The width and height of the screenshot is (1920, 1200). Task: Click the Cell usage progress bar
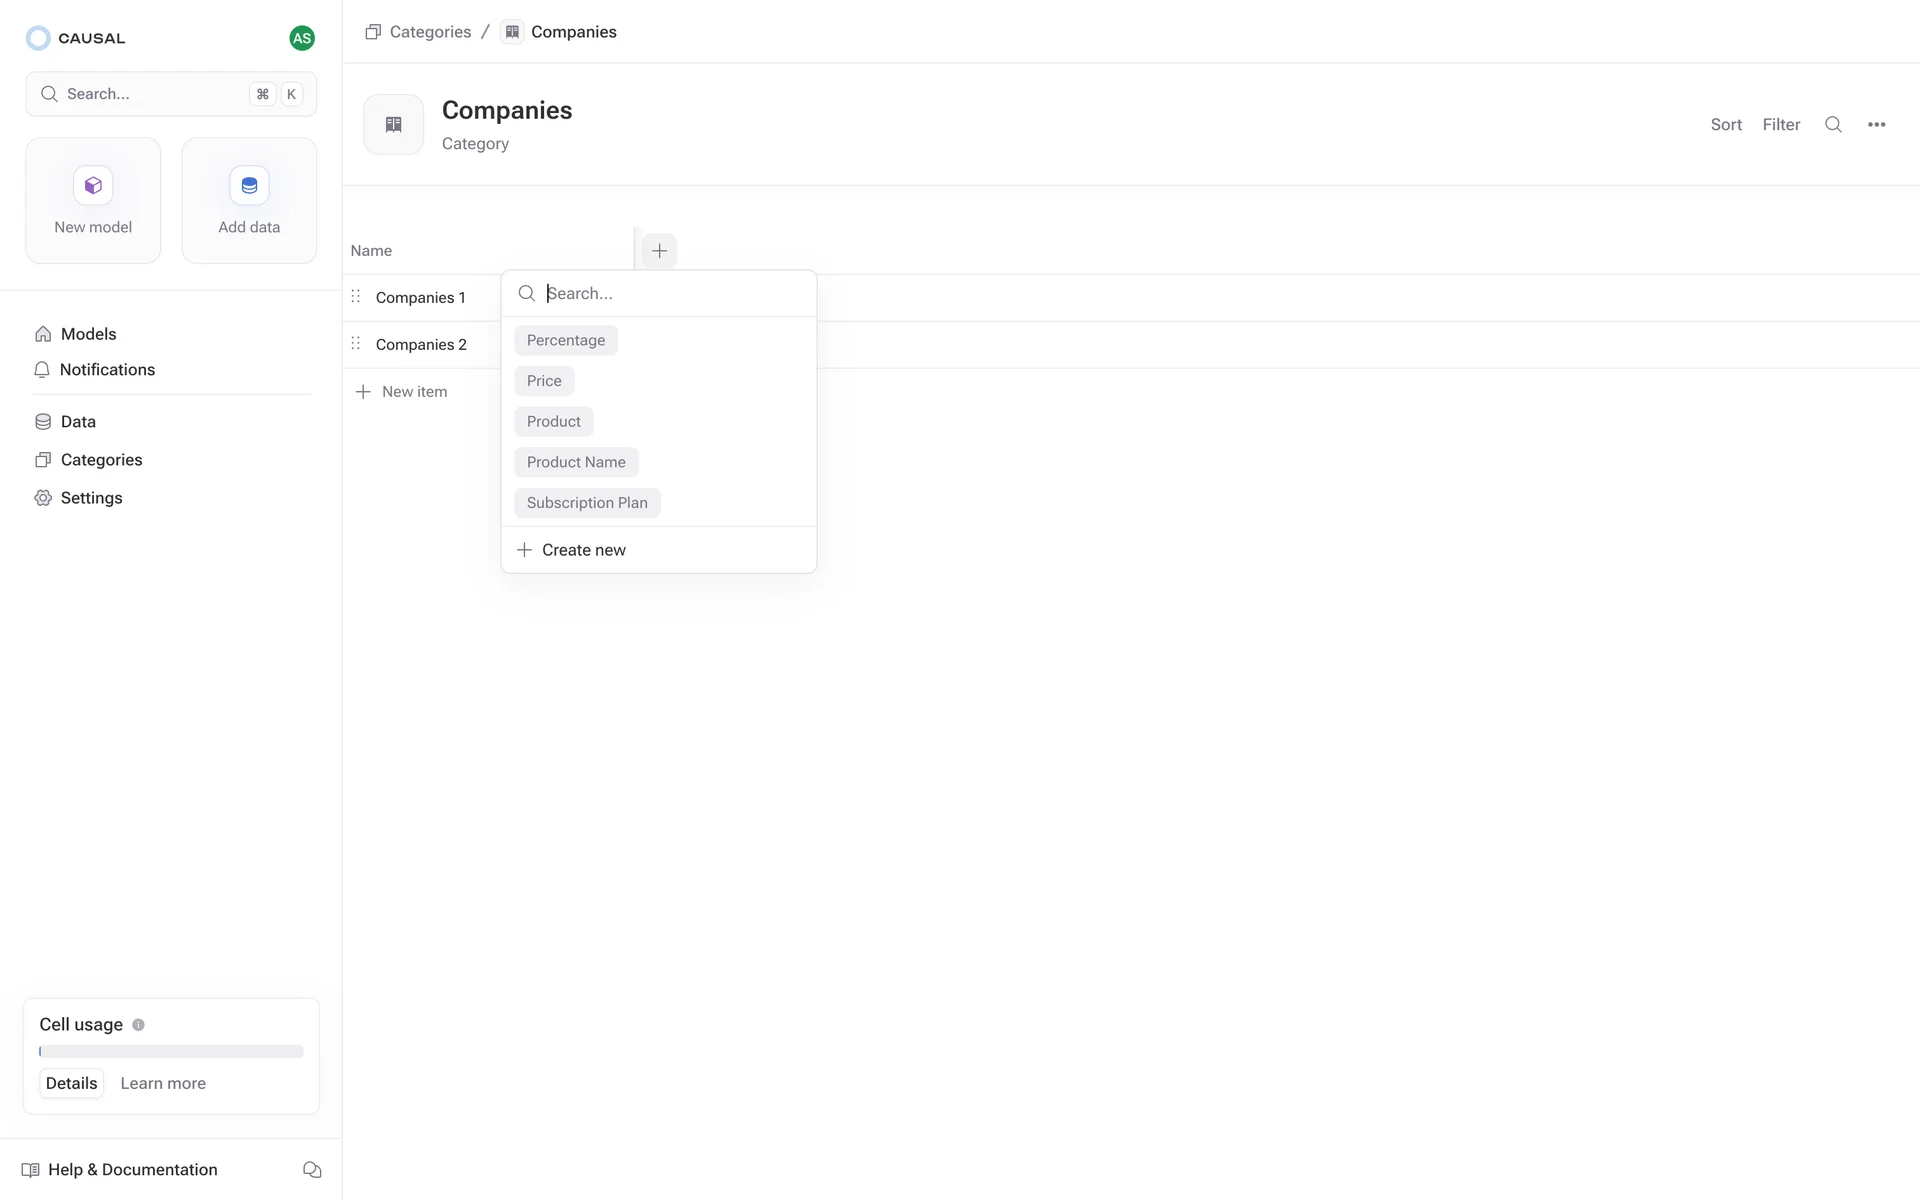point(171,1052)
